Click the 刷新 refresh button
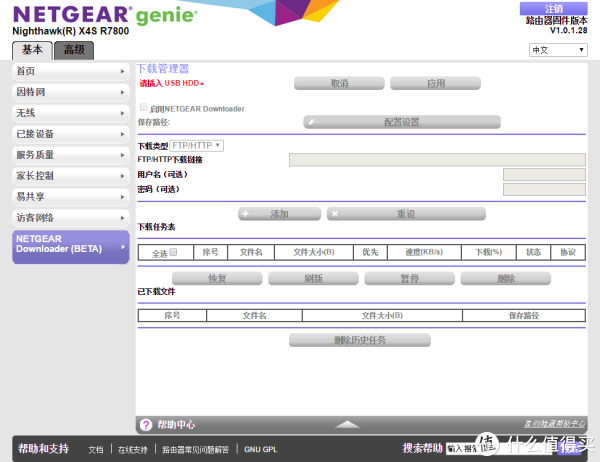600x462 pixels. coord(313,278)
